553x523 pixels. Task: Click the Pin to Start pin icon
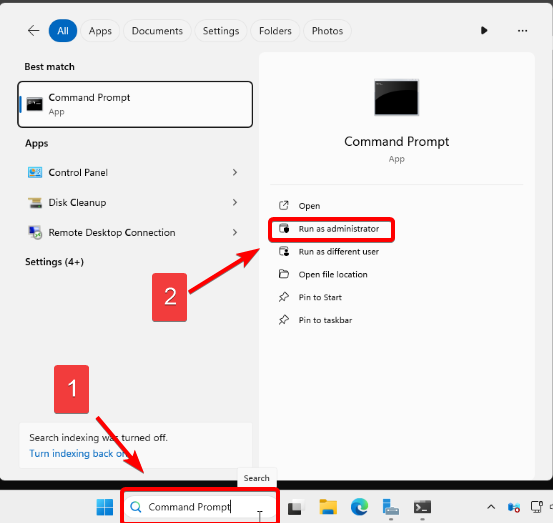[284, 297]
